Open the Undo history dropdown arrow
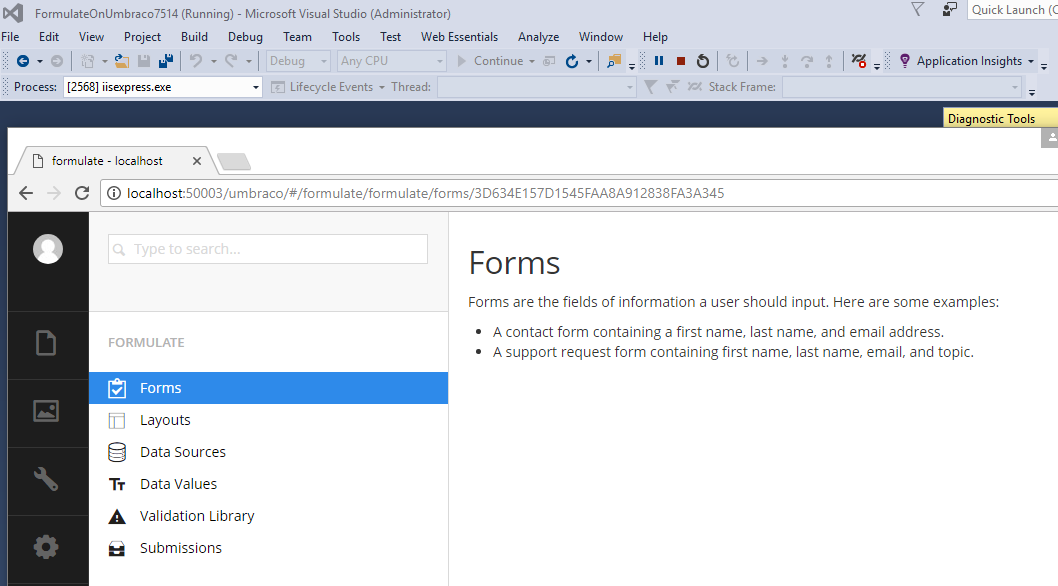The image size is (1058, 586). pyautogui.click(x=213, y=61)
